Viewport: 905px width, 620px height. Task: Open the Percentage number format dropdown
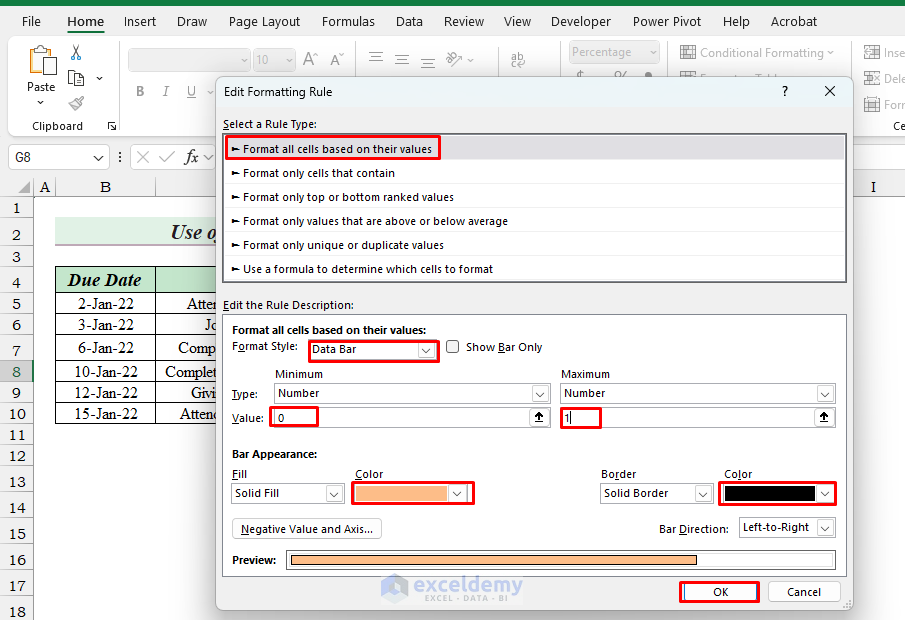tap(653, 52)
